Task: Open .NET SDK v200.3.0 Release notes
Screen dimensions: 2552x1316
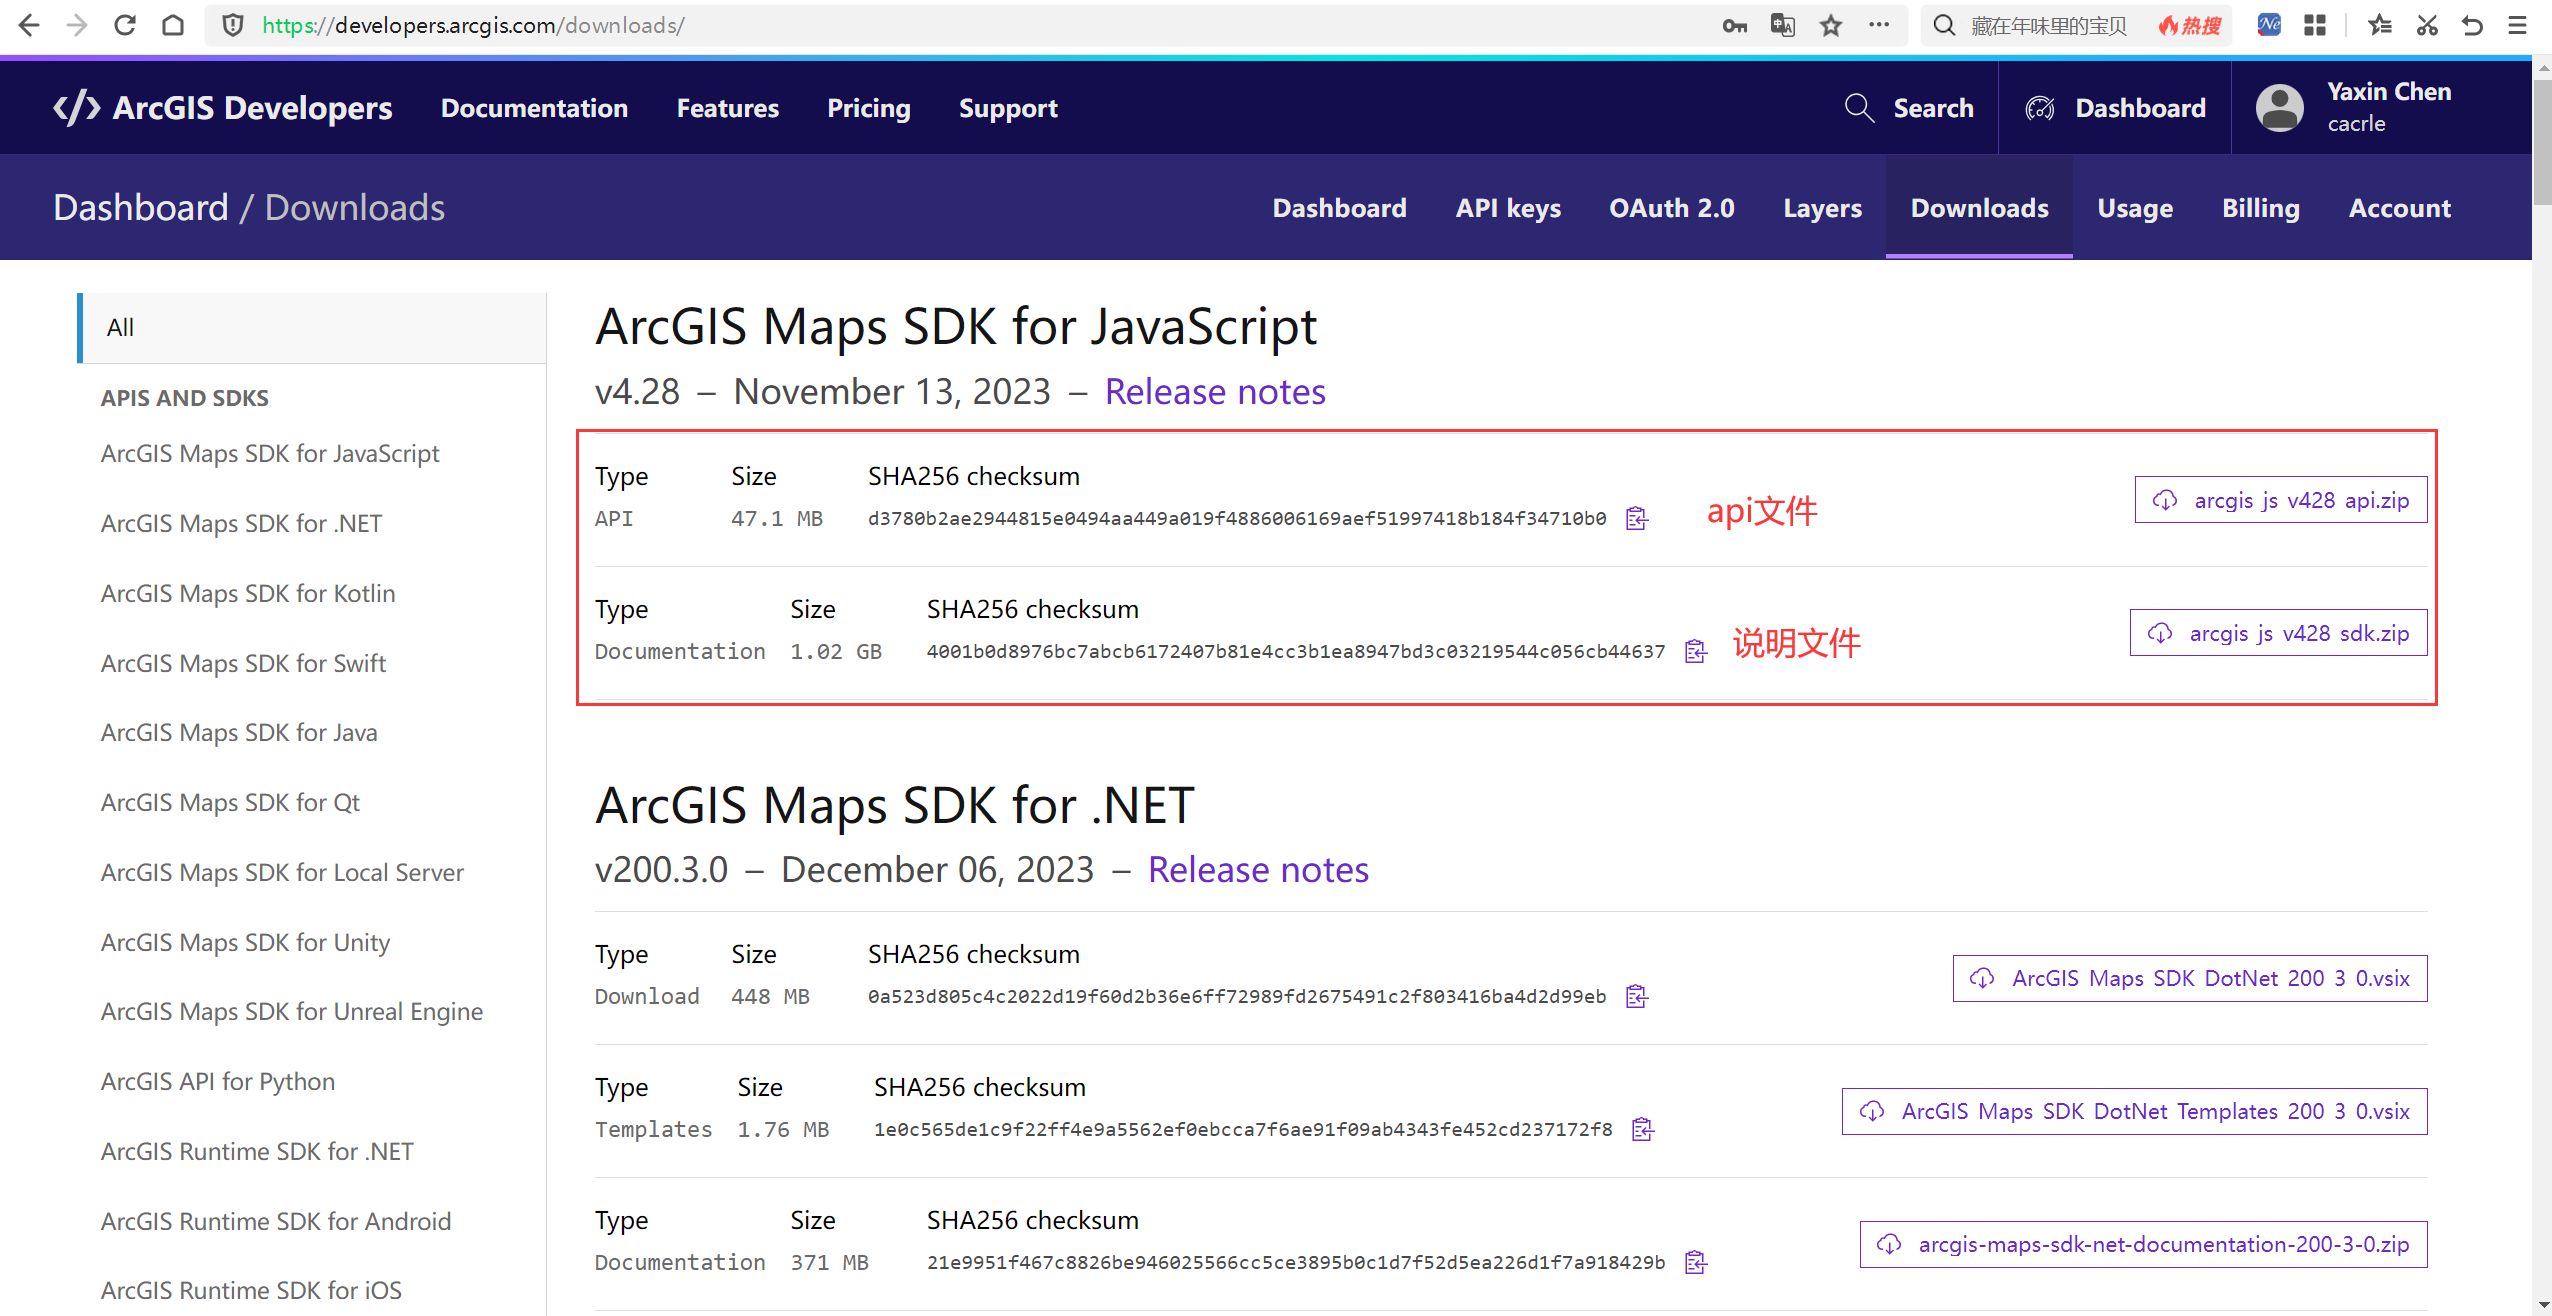Action: (1258, 869)
